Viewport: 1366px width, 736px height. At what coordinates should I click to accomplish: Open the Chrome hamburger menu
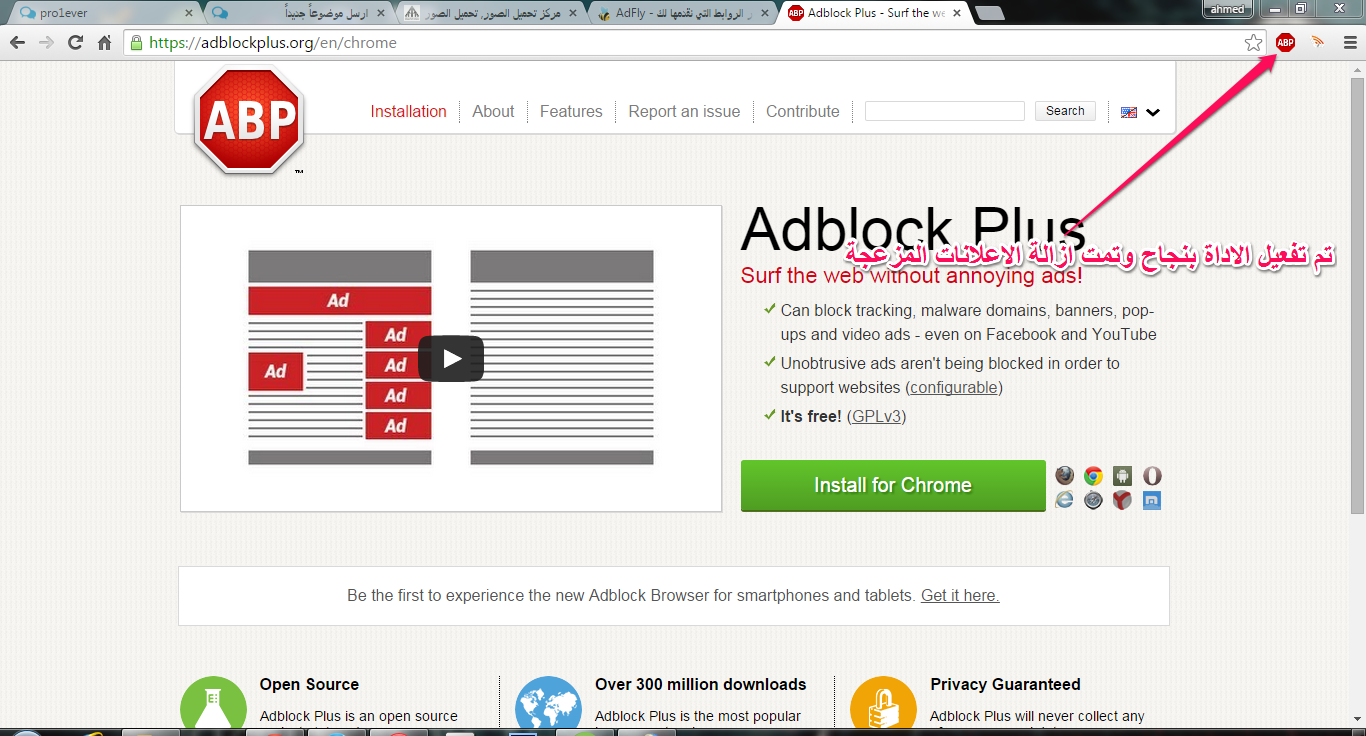point(1350,42)
